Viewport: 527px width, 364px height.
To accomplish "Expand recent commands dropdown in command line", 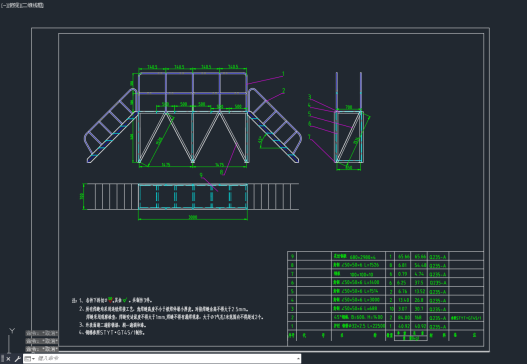I will pyautogui.click(x=30, y=359).
